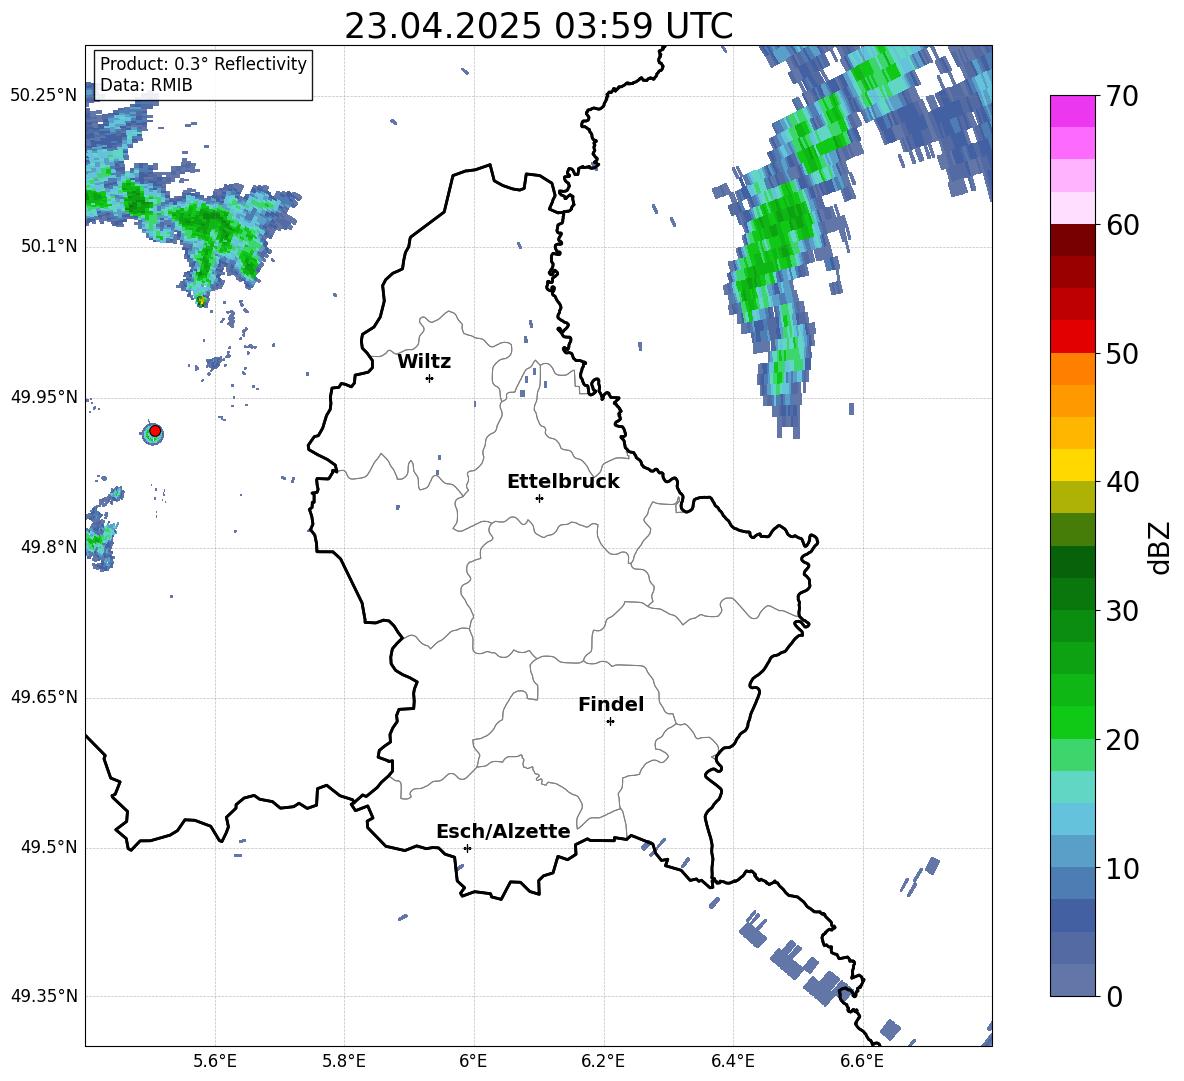
Task: Click the 6.4°E longitude tick label
Action: click(732, 1061)
